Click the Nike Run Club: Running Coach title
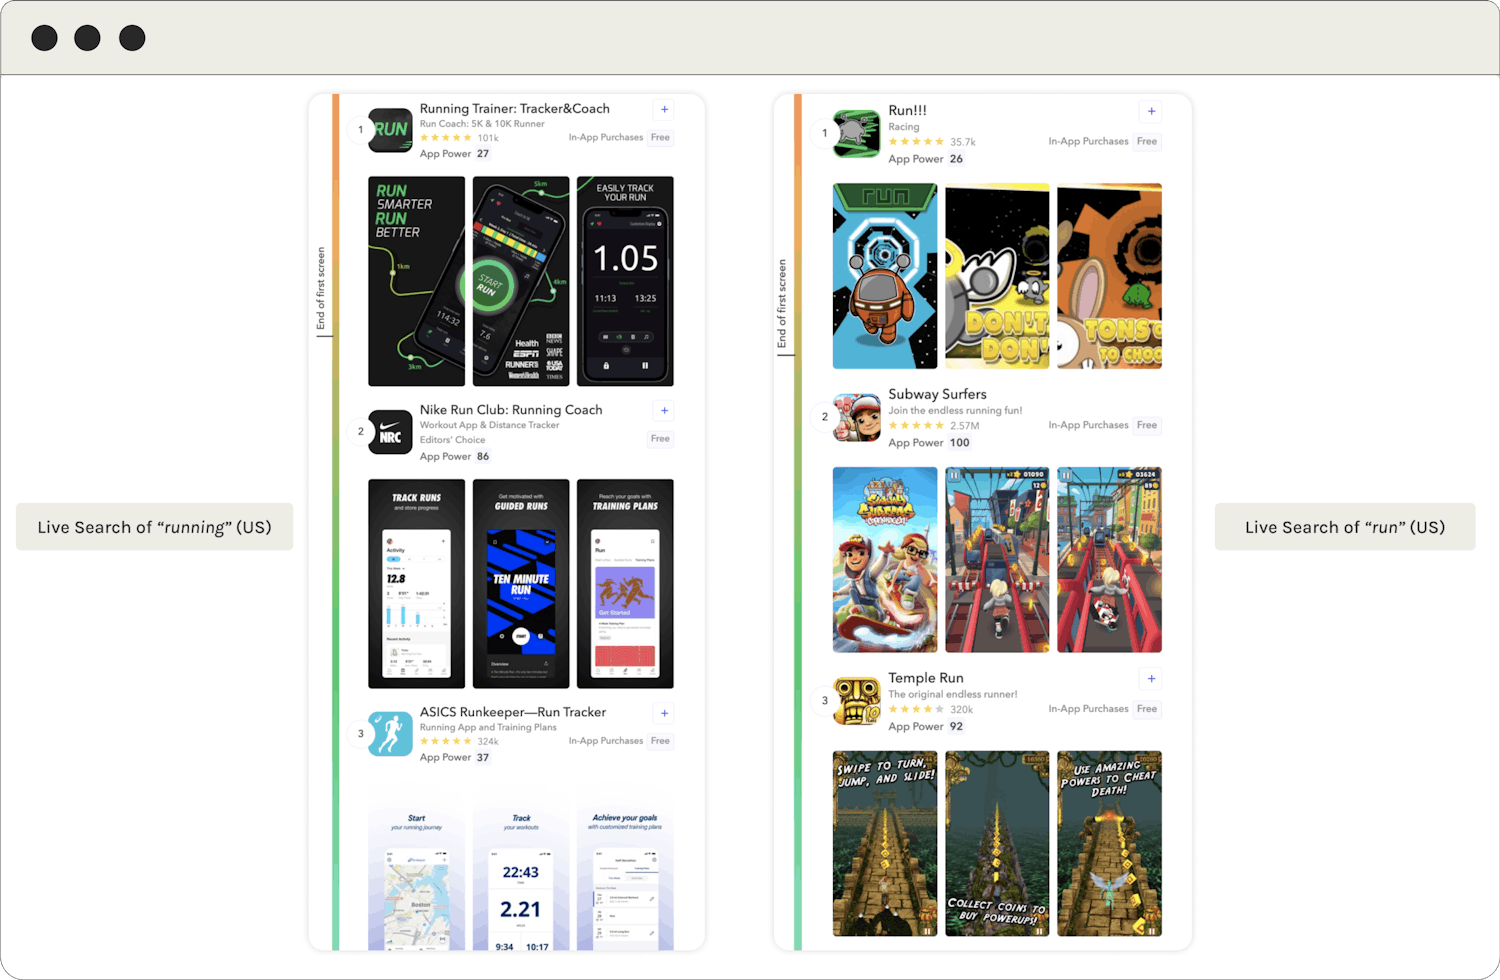Viewport: 1500px width, 980px height. click(x=511, y=410)
